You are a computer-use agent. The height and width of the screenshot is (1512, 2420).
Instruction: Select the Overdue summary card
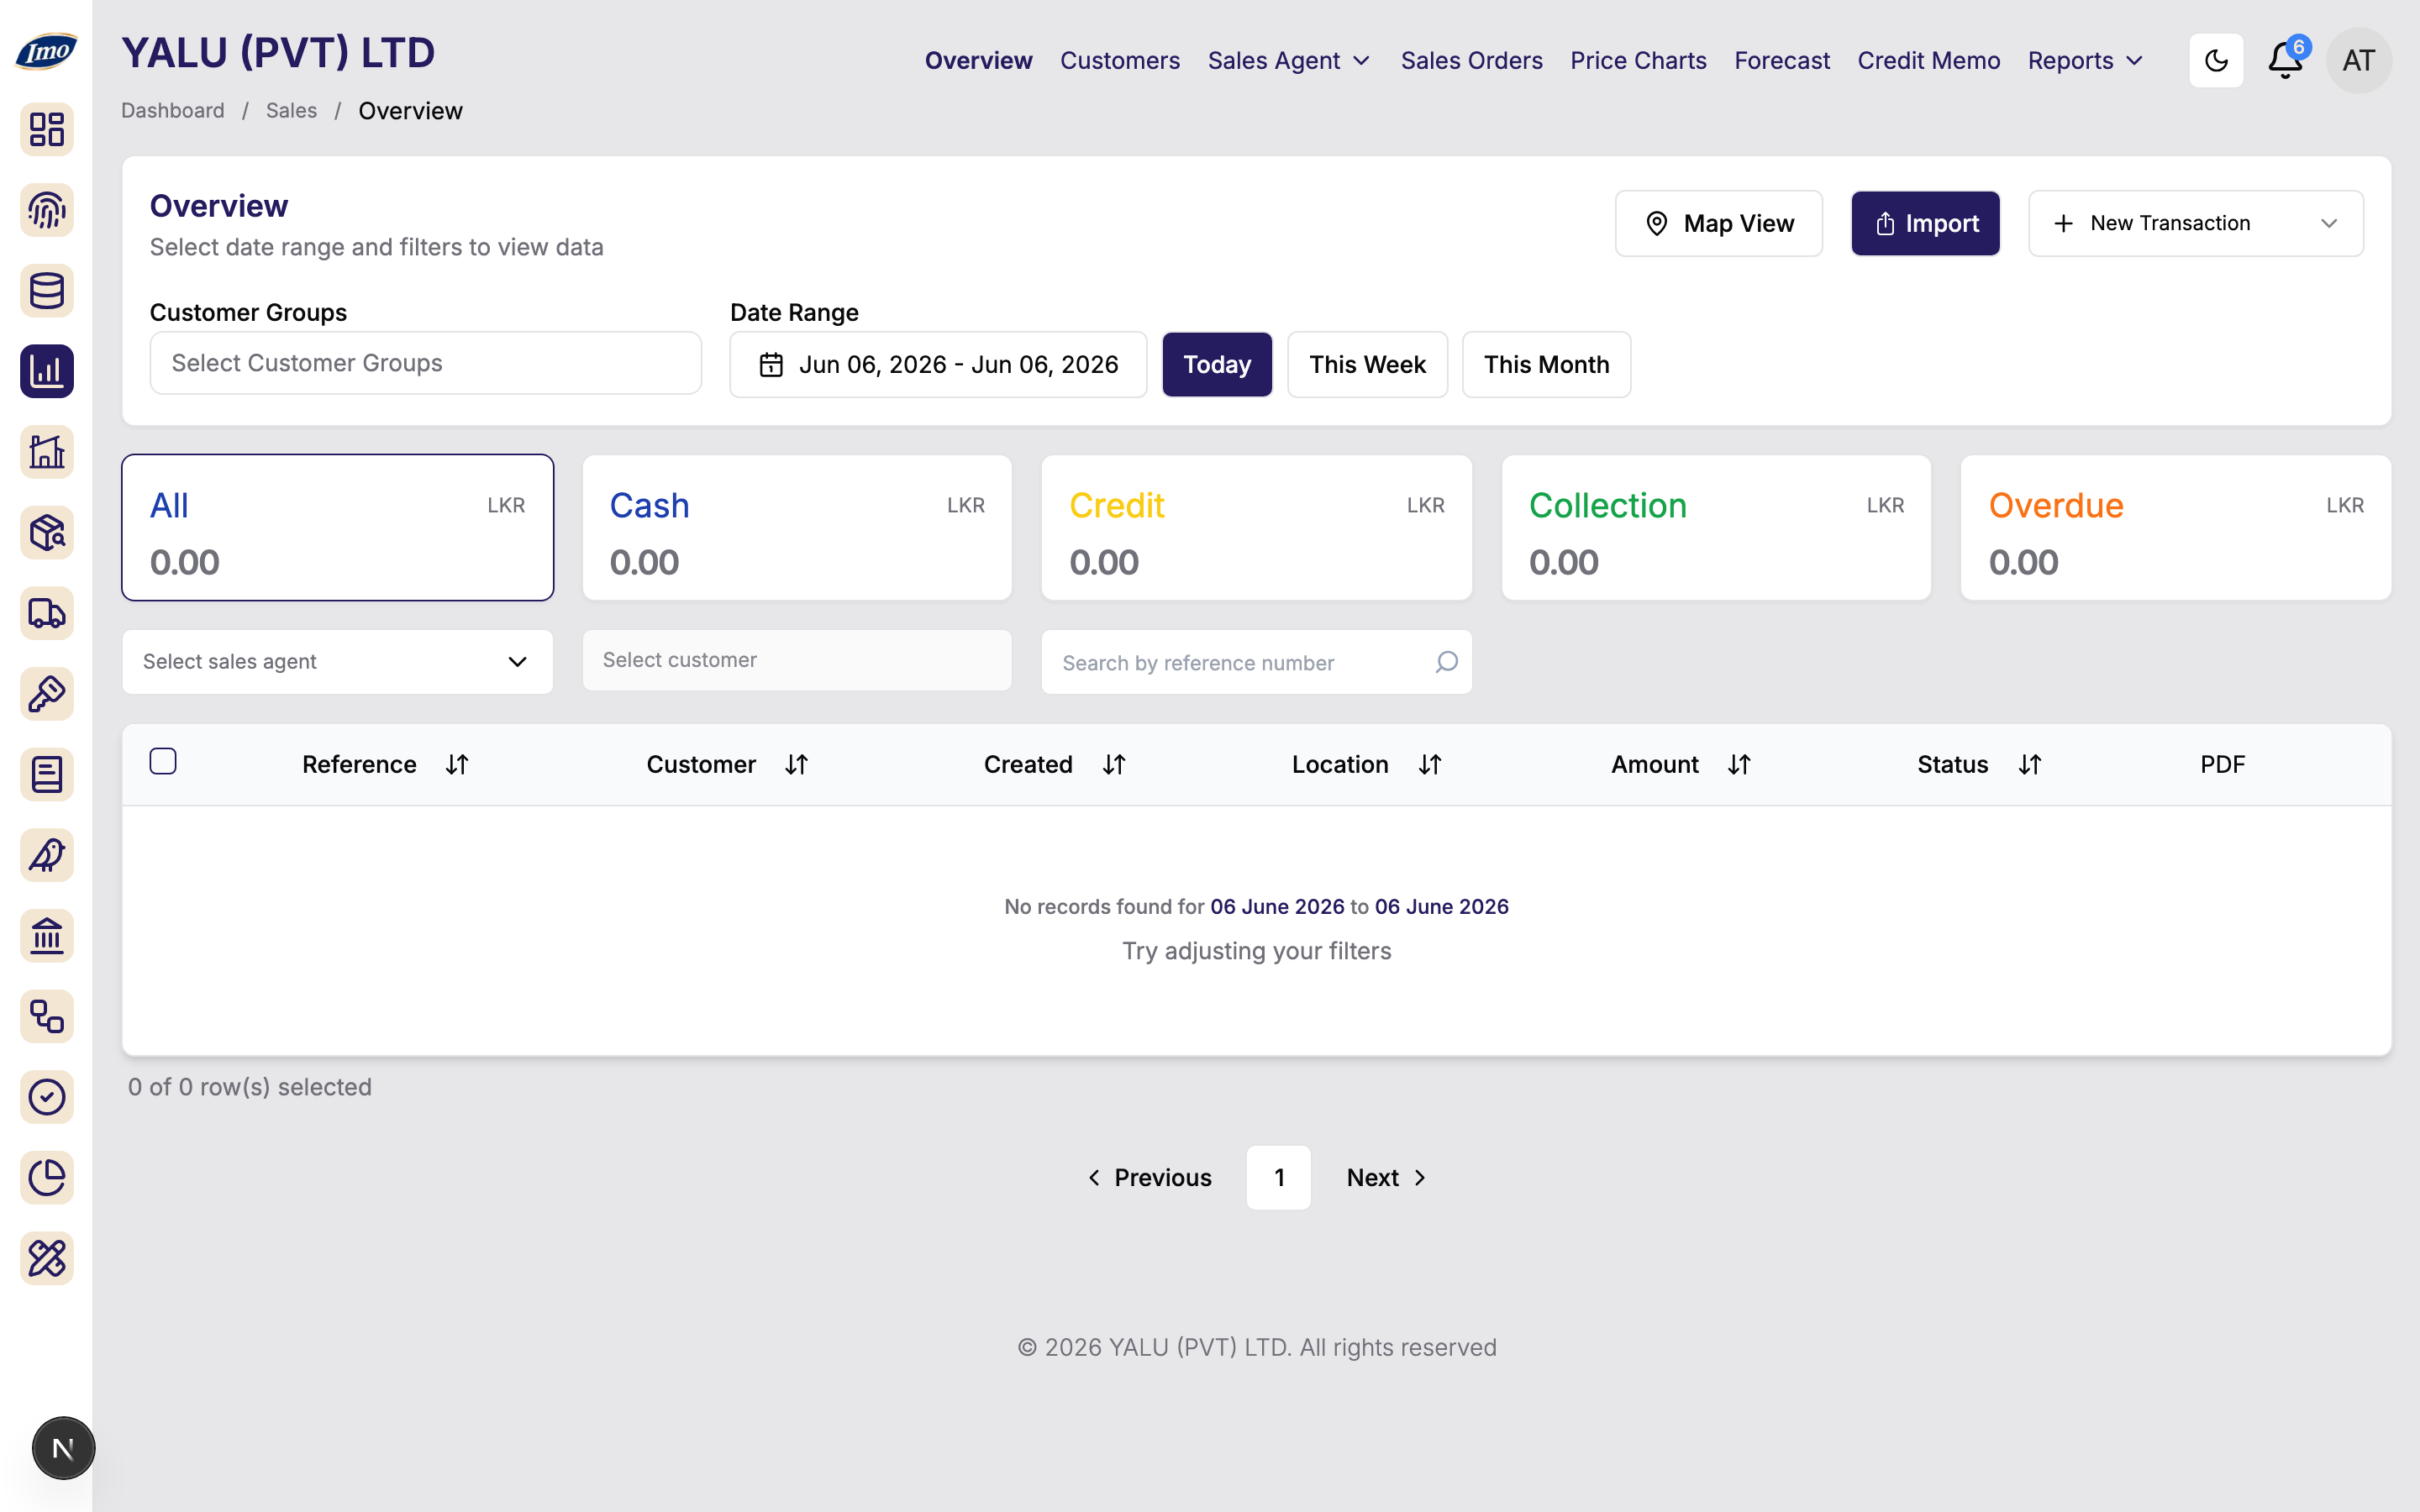click(2176, 528)
